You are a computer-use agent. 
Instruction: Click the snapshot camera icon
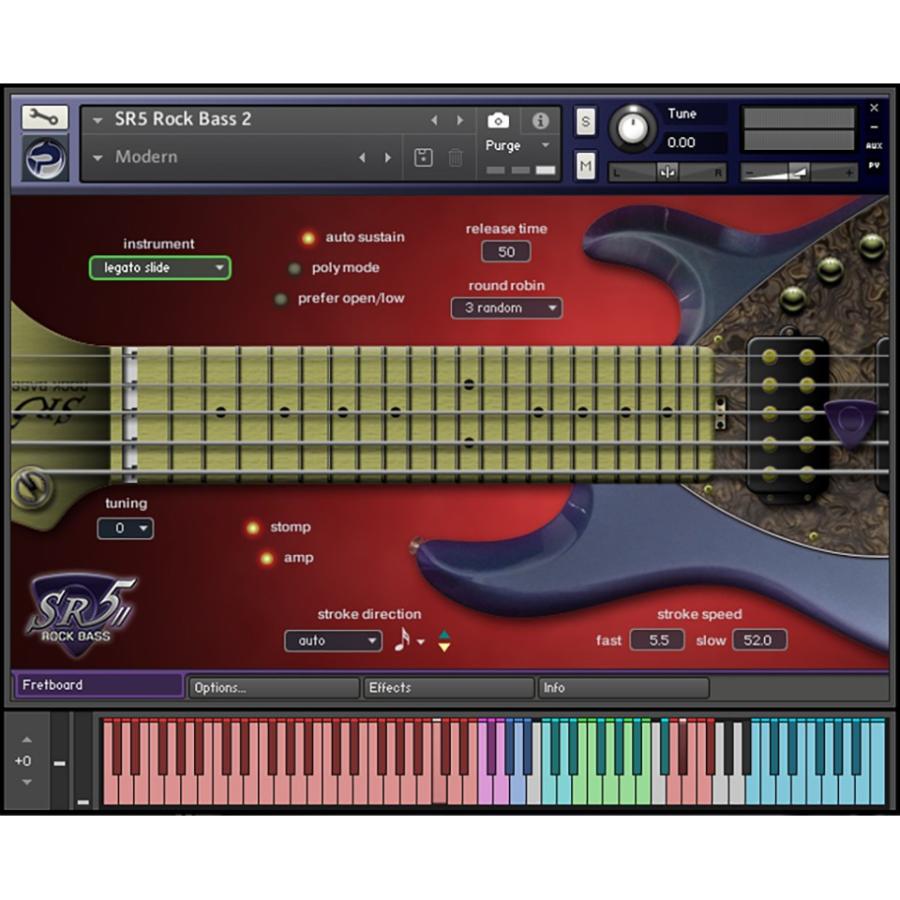[x=499, y=120]
